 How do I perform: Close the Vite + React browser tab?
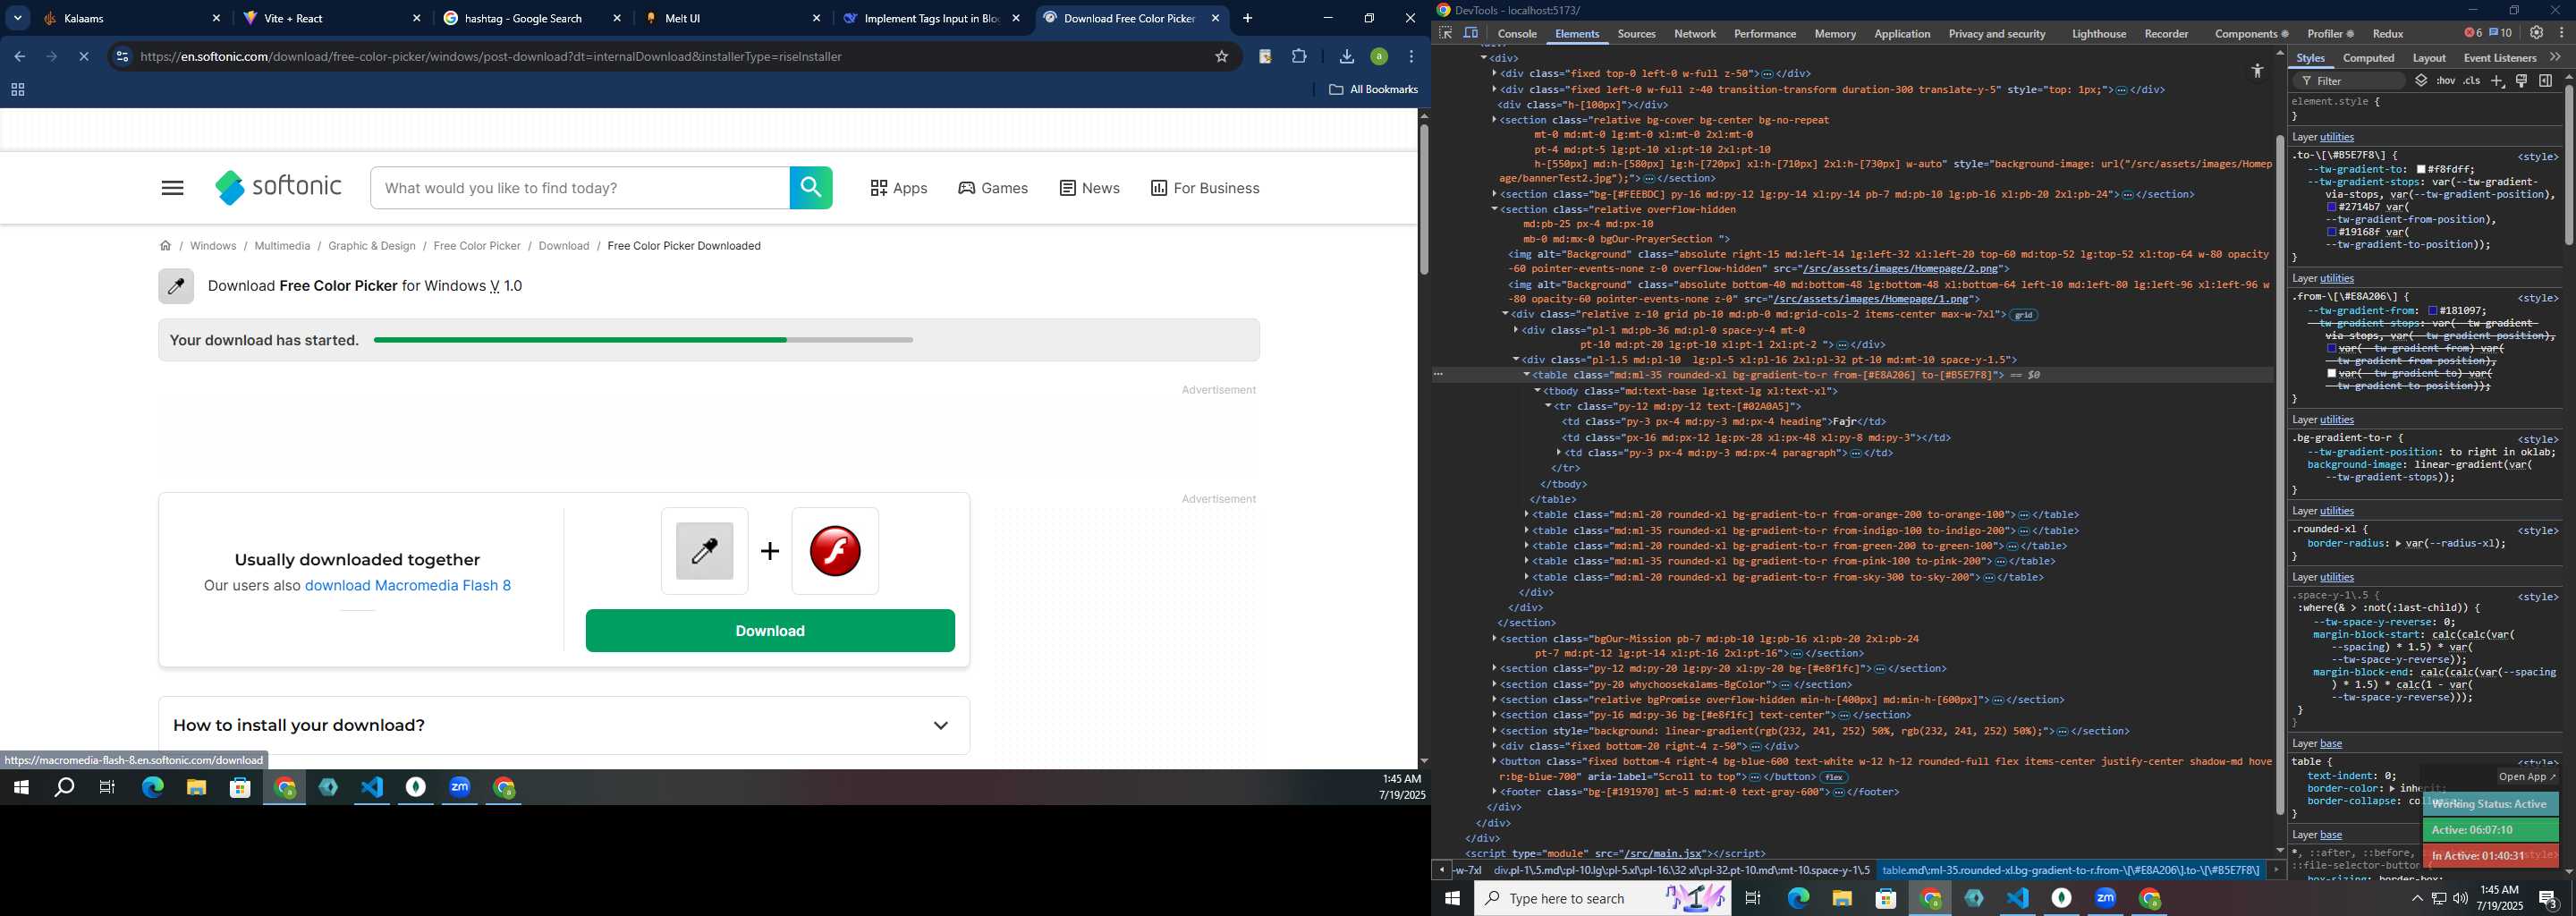[417, 18]
